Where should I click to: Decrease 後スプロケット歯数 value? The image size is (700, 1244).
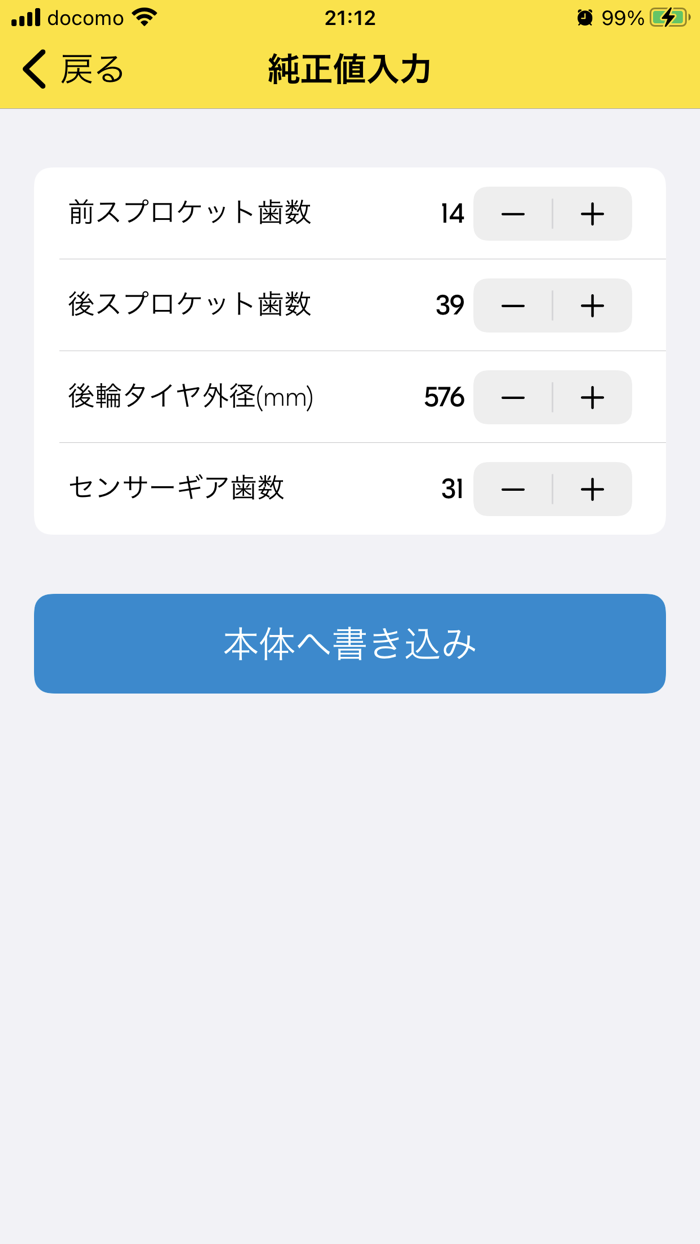pyautogui.click(x=512, y=306)
